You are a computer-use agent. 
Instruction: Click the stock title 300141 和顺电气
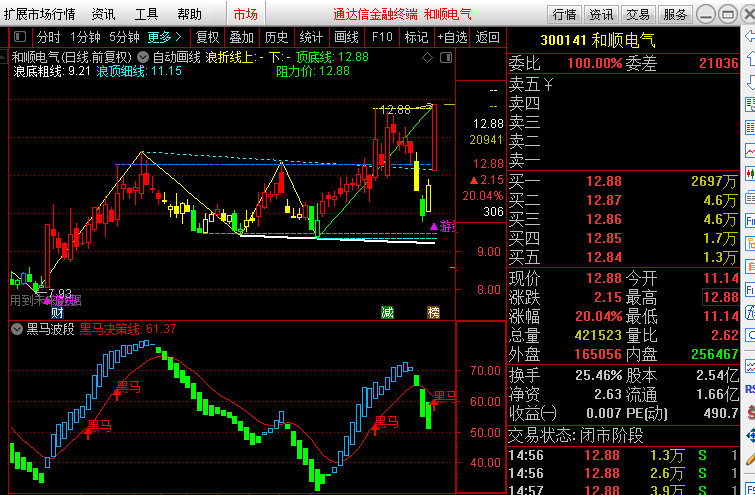tap(598, 40)
